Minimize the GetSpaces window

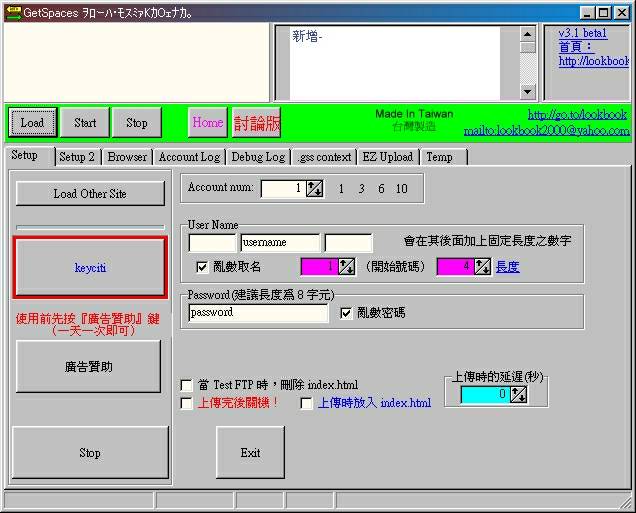(x=587, y=13)
